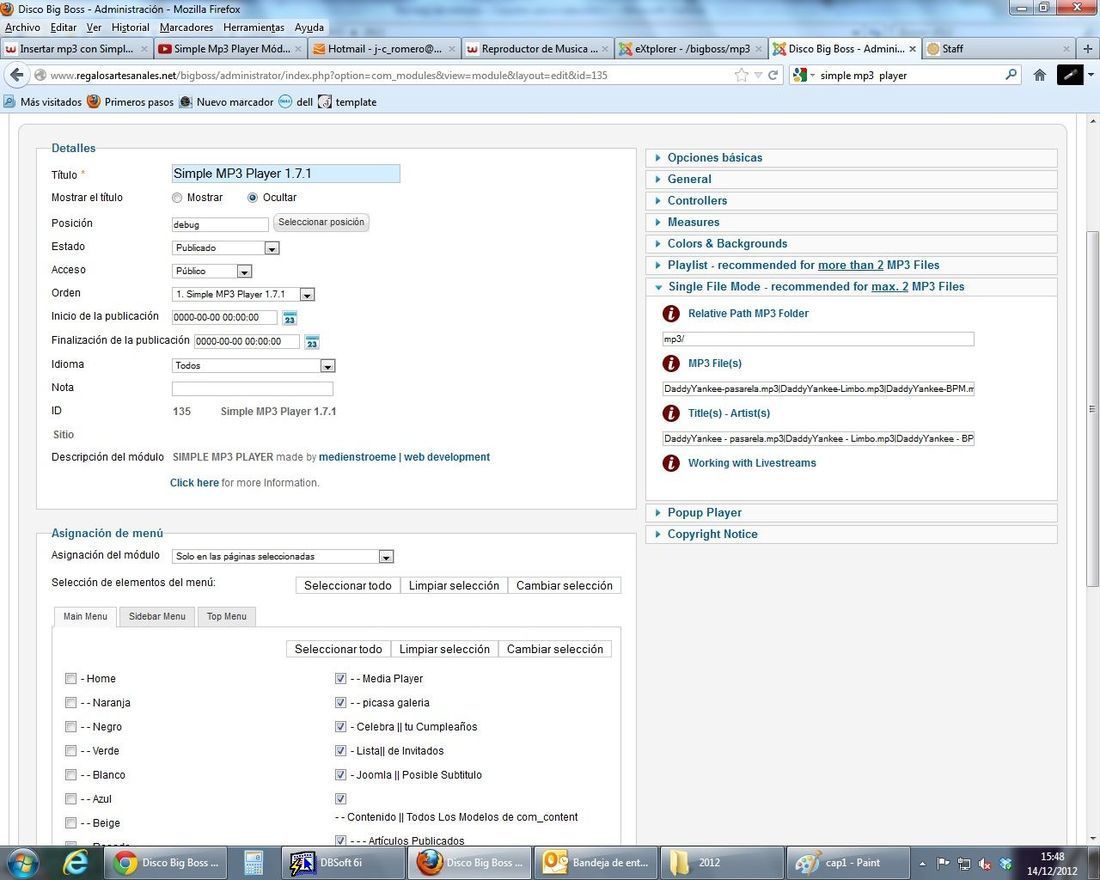Select the Mostrar radio button
Viewport: 1100px width, 880px height.
click(177, 198)
